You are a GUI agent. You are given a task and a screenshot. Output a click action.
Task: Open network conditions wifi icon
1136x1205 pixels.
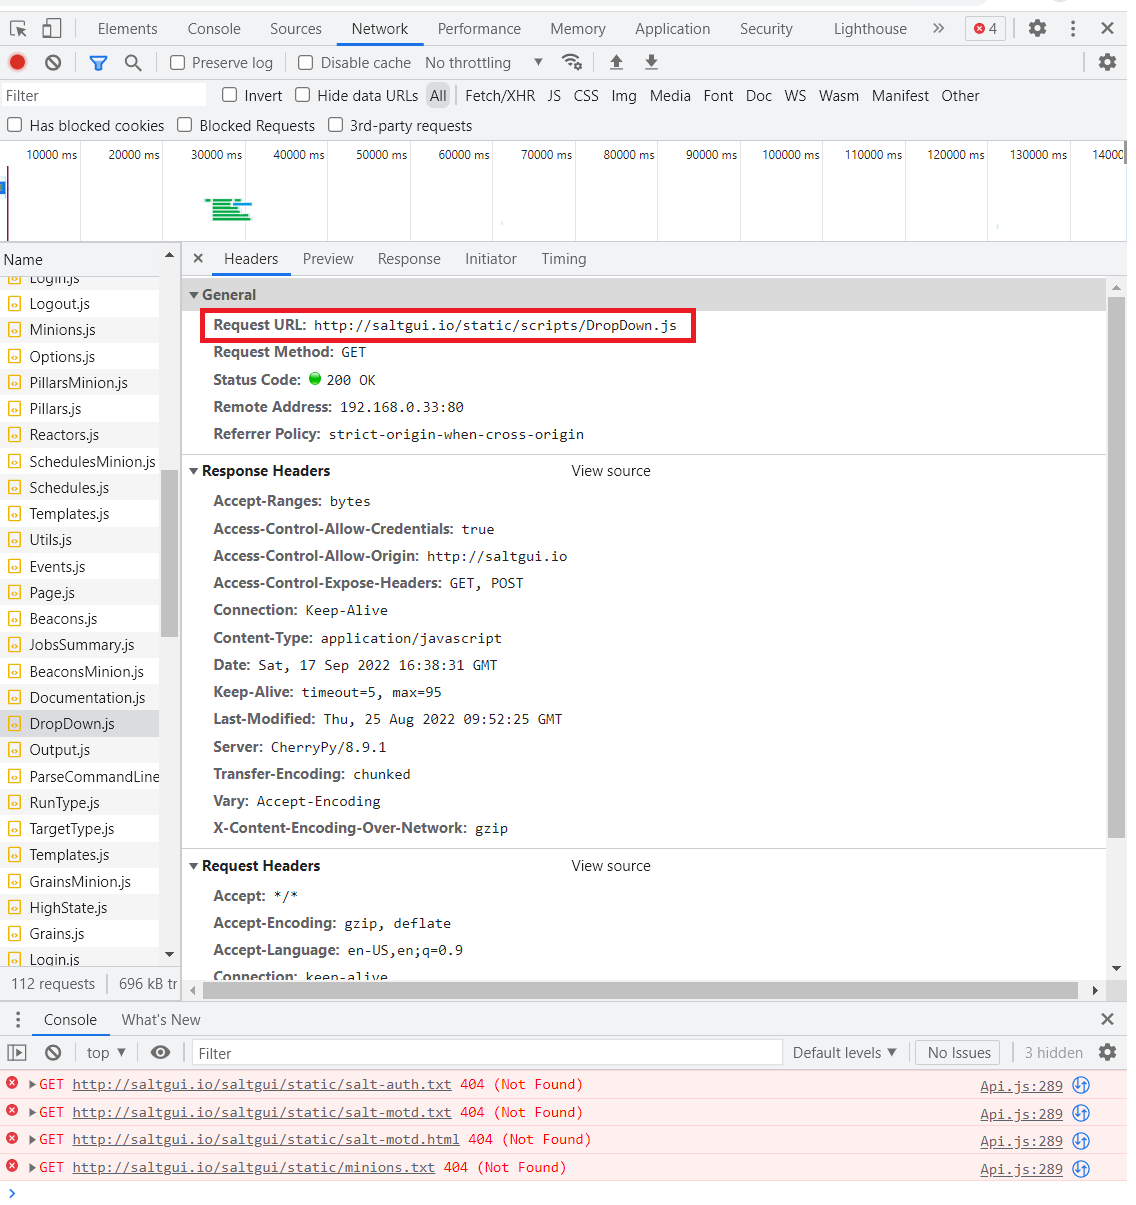572,62
